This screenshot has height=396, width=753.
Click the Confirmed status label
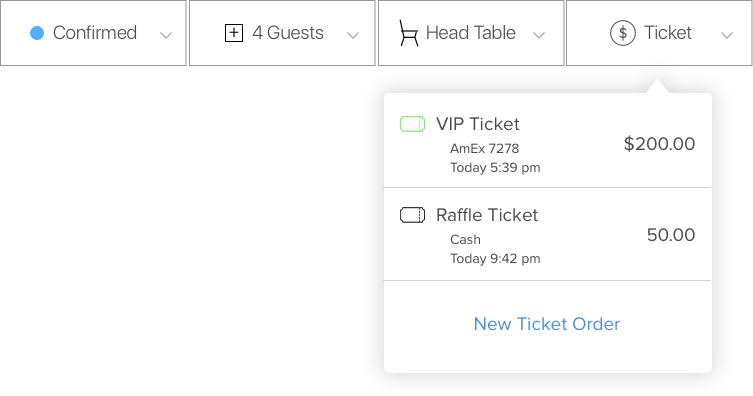(95, 33)
